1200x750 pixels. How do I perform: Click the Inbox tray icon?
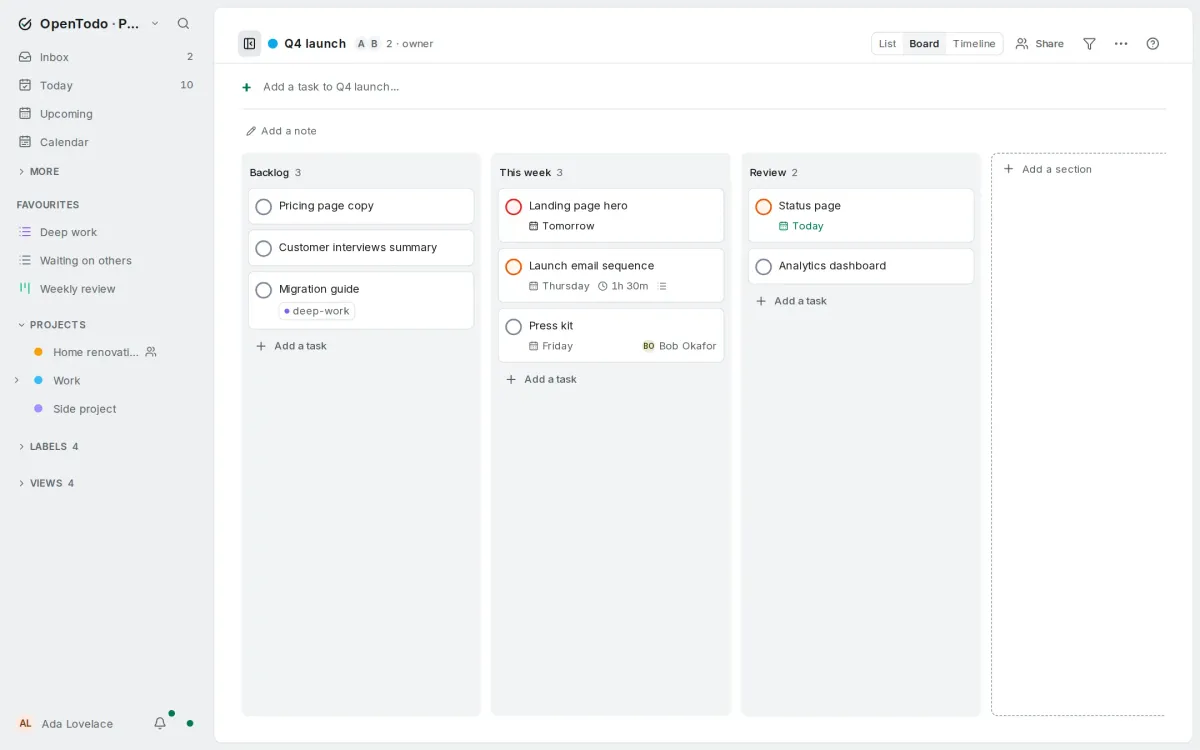tap(25, 57)
